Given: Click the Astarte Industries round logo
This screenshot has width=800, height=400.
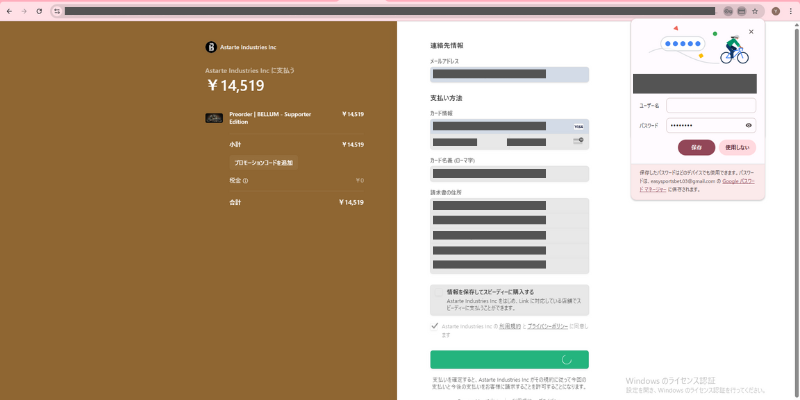Looking at the screenshot, I should click(211, 47).
